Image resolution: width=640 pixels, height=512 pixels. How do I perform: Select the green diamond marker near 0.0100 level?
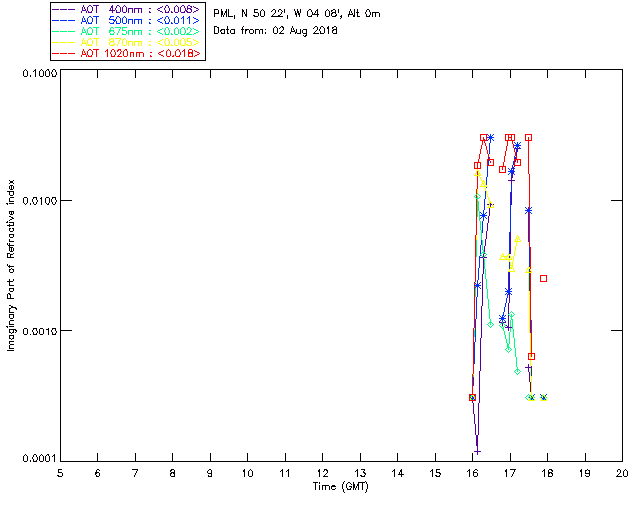pyautogui.click(x=477, y=197)
